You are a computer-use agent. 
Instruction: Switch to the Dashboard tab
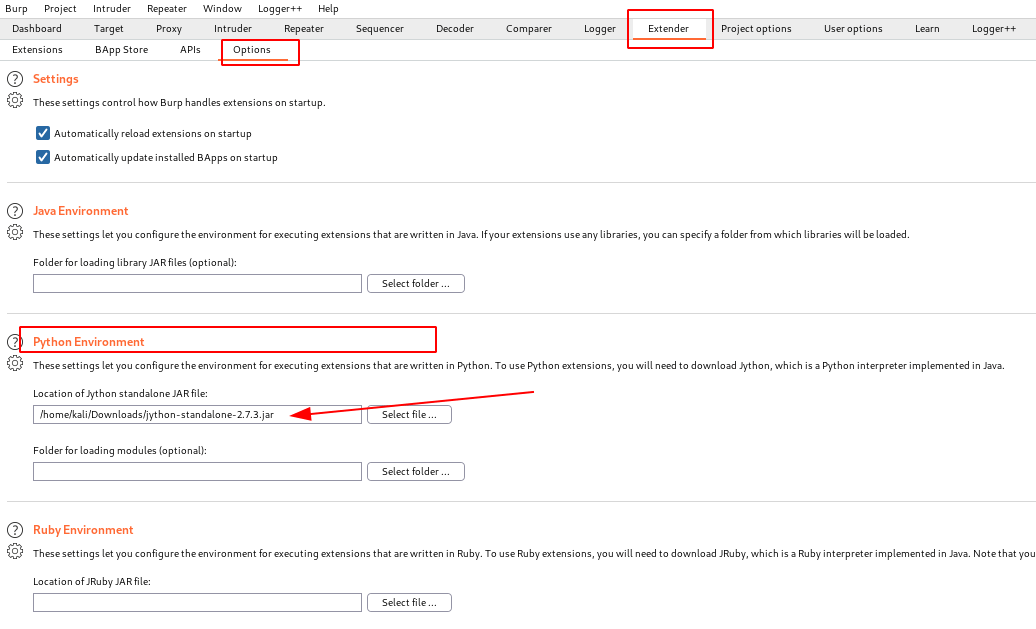click(x=37, y=29)
